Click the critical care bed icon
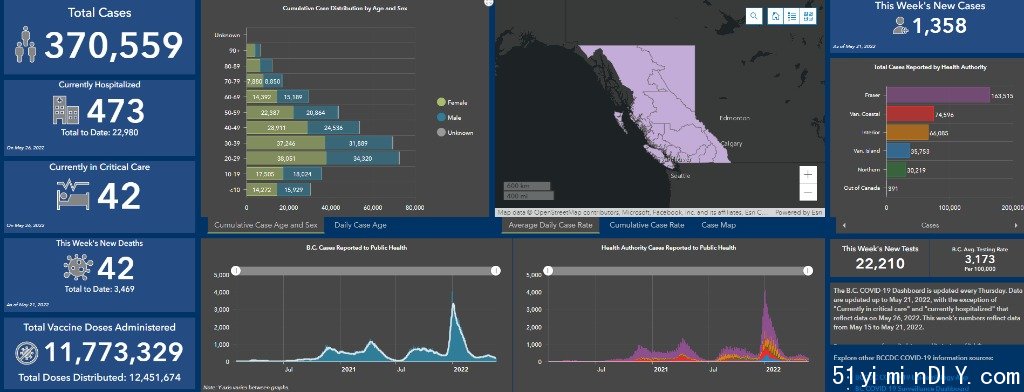 pyautogui.click(x=73, y=195)
